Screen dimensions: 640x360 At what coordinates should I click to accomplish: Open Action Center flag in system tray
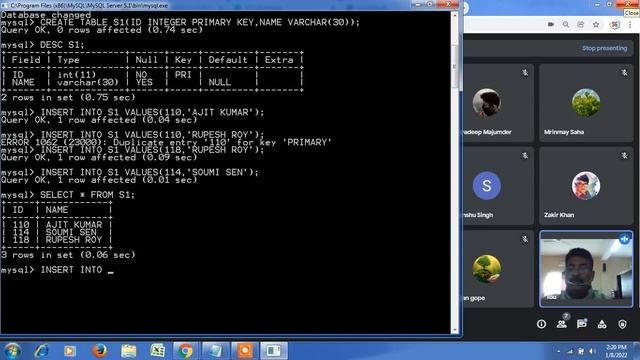pos(581,351)
